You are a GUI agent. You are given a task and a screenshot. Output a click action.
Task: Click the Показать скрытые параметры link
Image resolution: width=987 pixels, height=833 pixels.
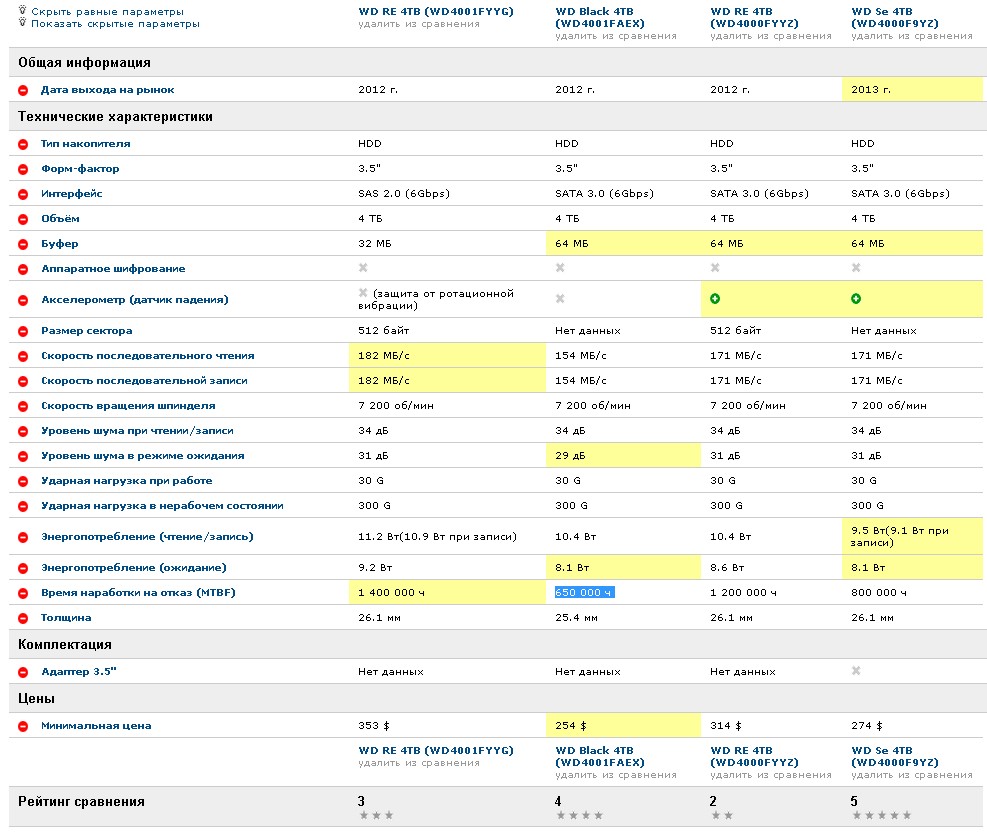pyautogui.click(x=116, y=24)
